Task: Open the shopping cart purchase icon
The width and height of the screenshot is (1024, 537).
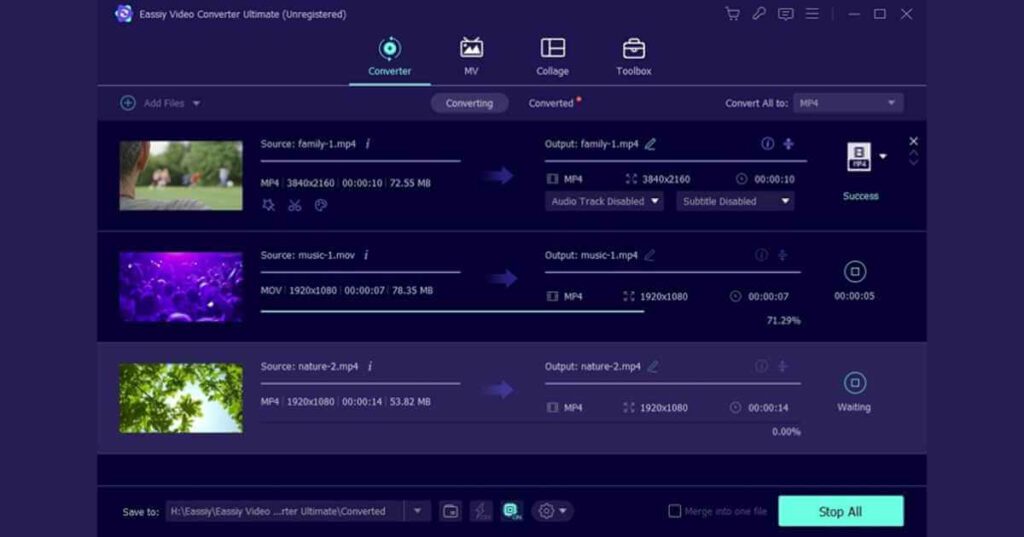Action: 732,14
